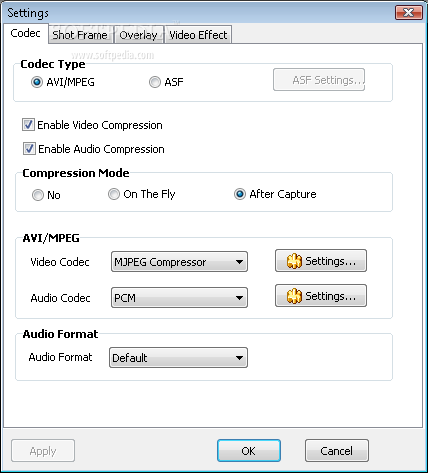428x473 pixels.
Task: Select the Codec tab
Action: pyautogui.click(x=26, y=33)
